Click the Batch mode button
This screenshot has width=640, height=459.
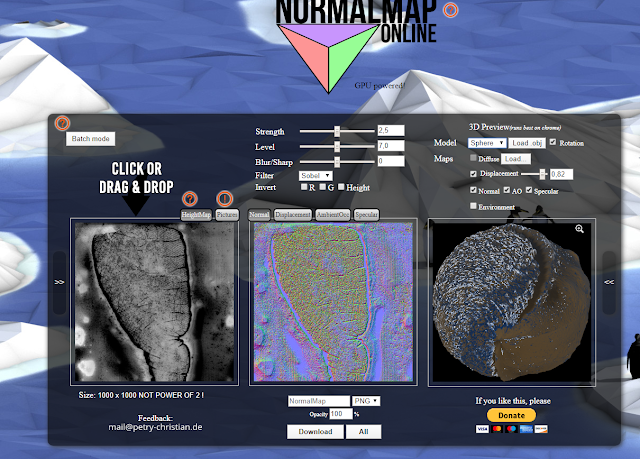point(91,139)
